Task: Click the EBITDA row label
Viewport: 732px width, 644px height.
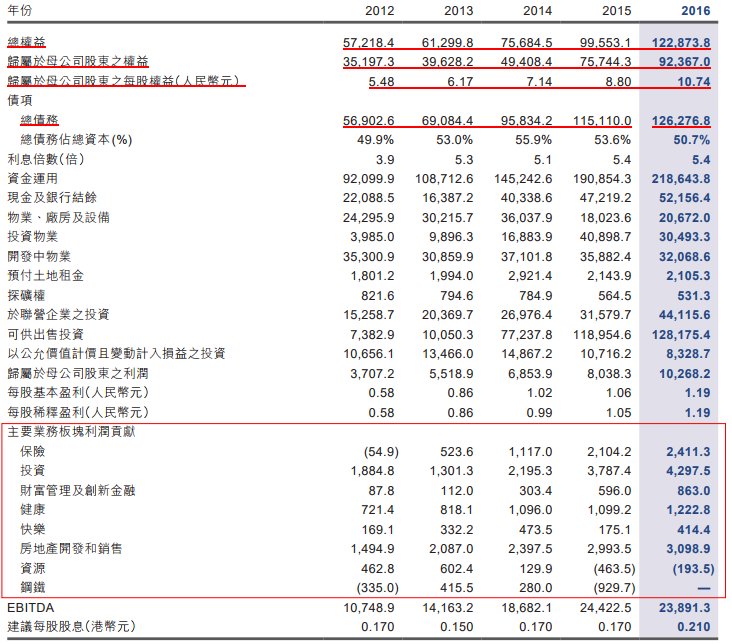Action: (32, 607)
